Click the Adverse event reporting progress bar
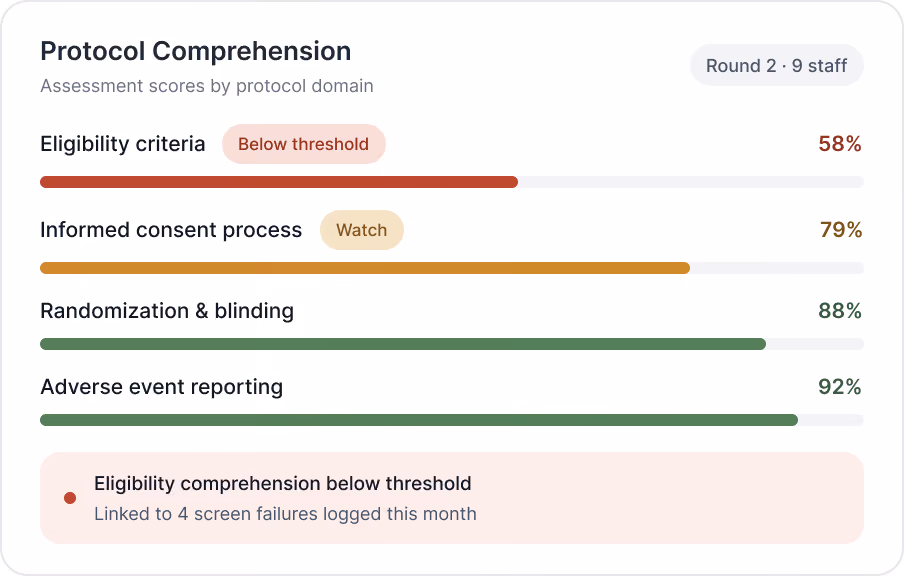 452,420
